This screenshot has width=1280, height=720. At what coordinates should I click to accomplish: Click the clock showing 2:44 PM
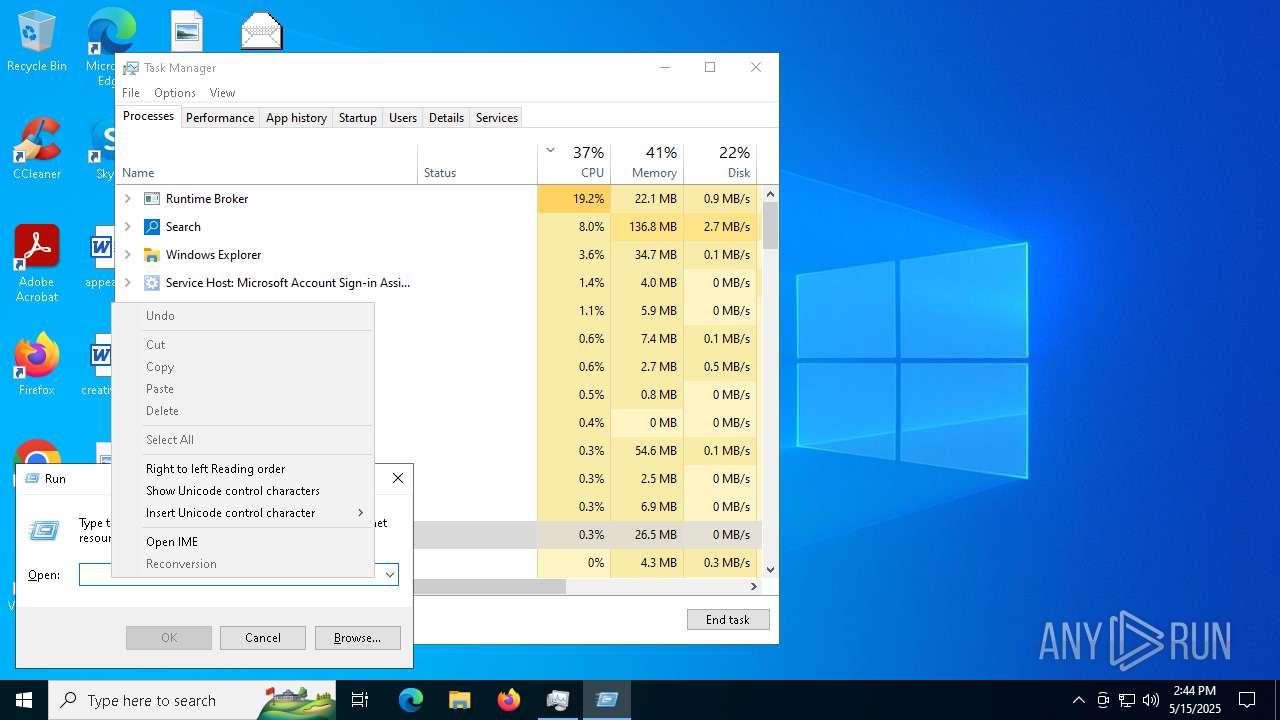point(1195,691)
